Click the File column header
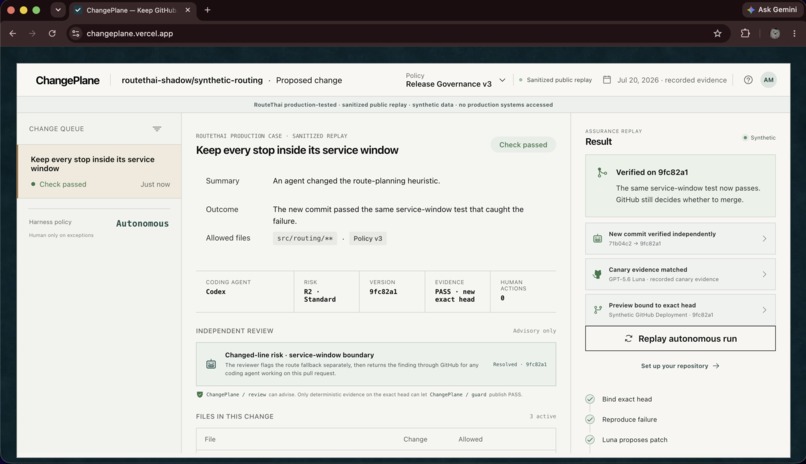 [x=210, y=439]
